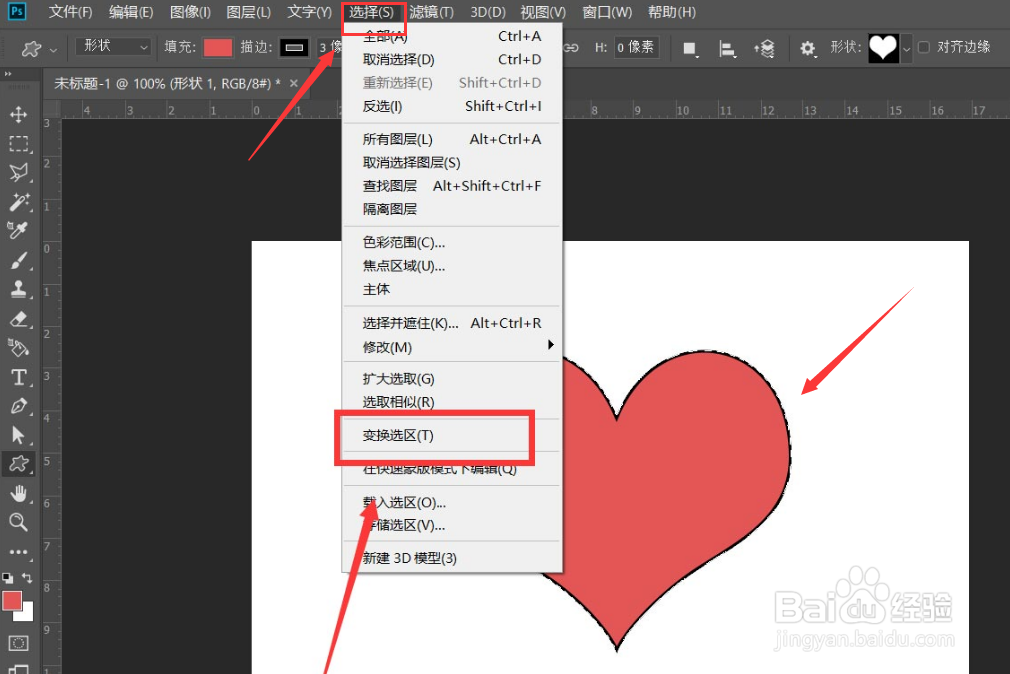Select the Paint Bucket tool

[18, 348]
